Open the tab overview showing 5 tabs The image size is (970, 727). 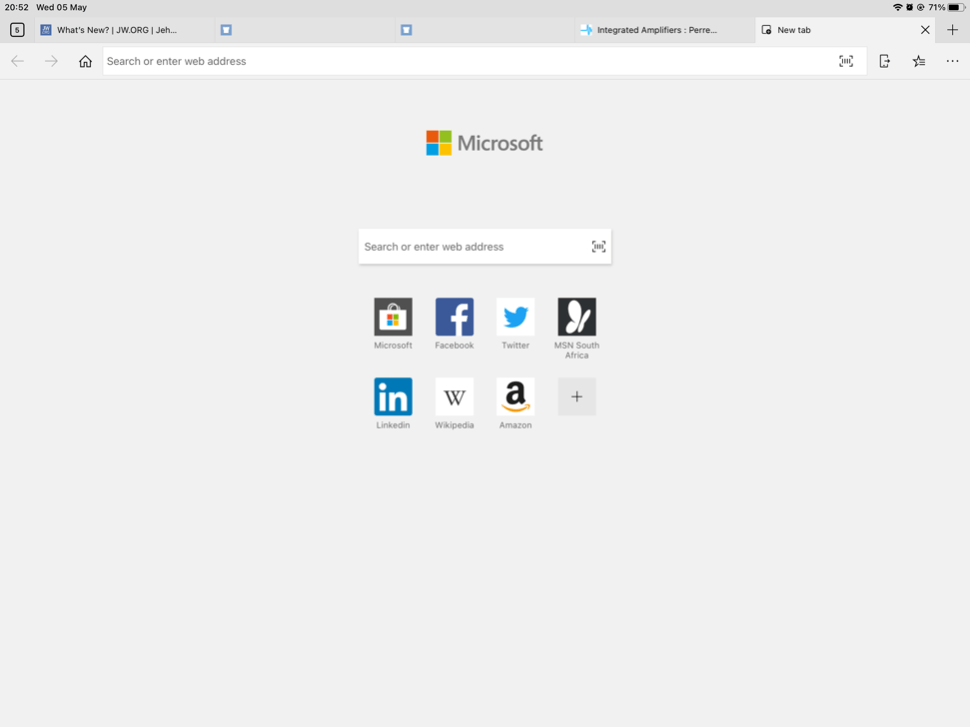[x=17, y=30]
